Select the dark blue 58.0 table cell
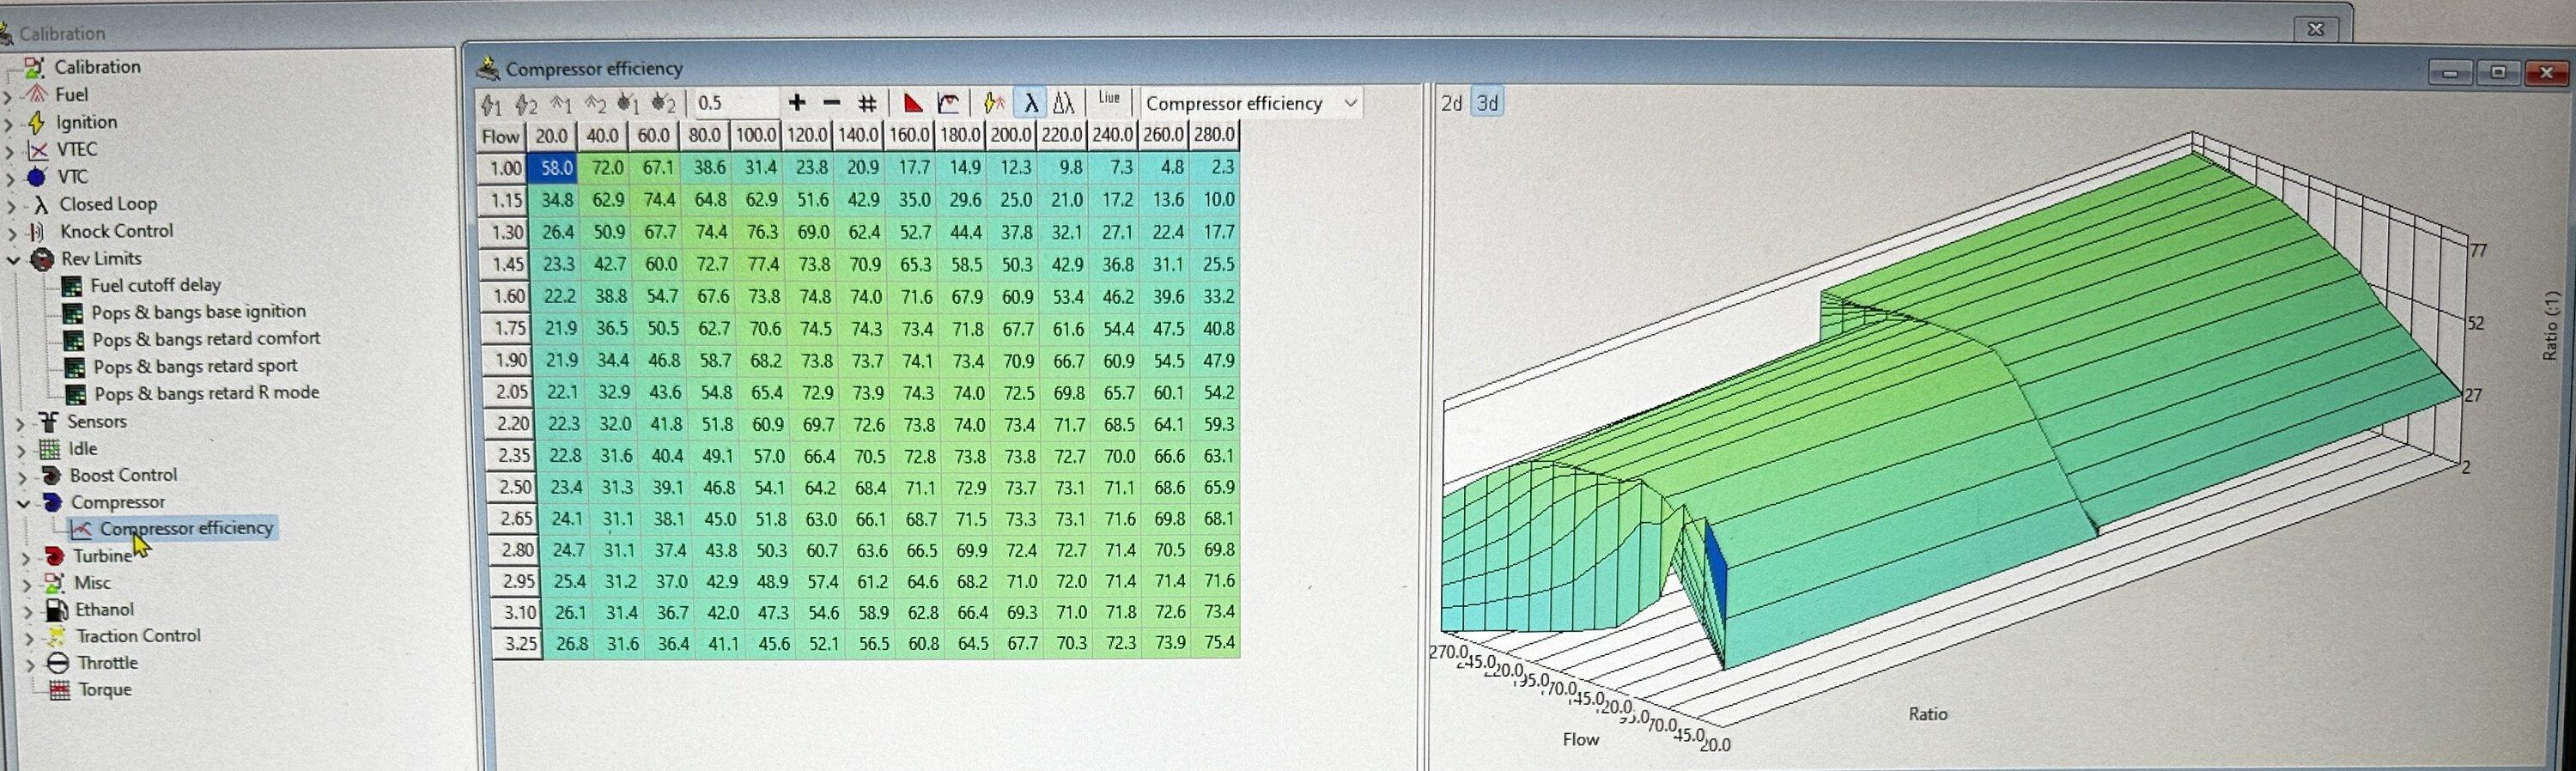This screenshot has width=2576, height=771. 556,168
